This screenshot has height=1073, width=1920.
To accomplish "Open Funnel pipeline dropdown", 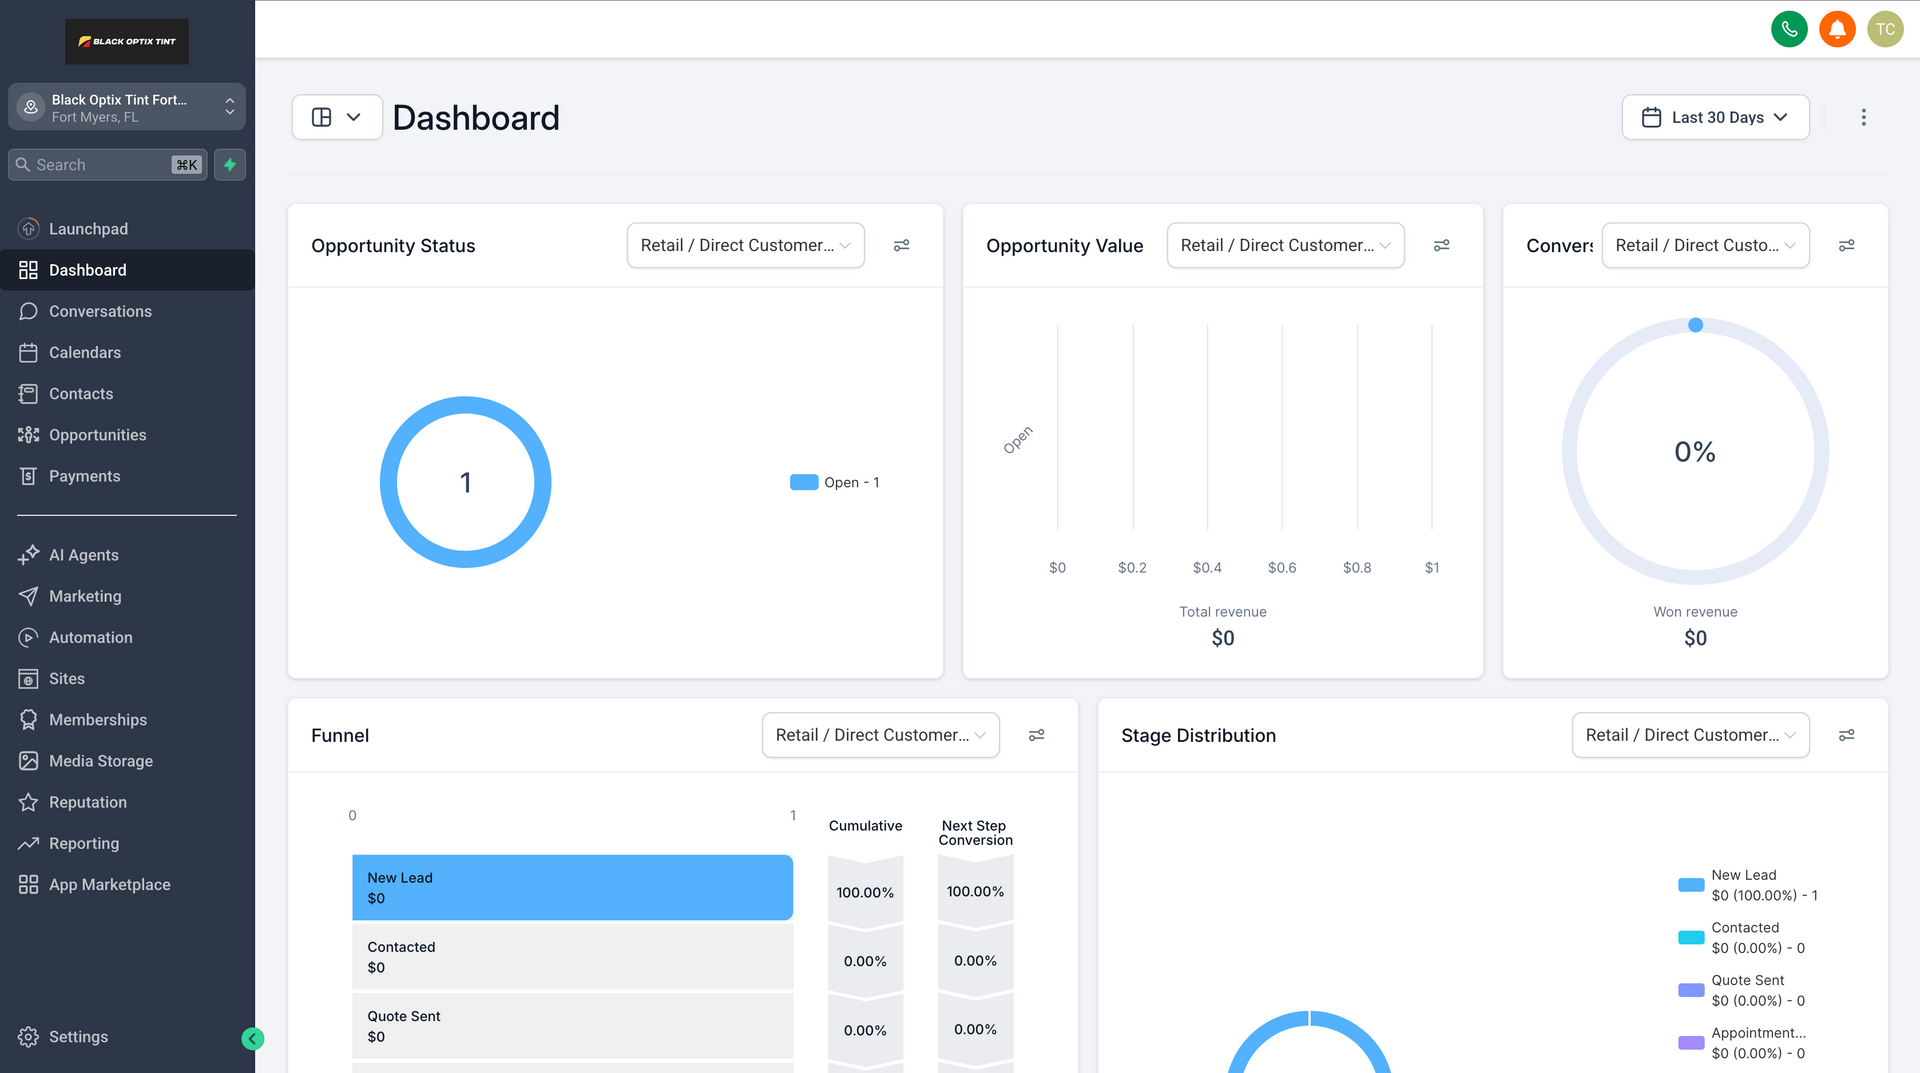I will click(880, 735).
